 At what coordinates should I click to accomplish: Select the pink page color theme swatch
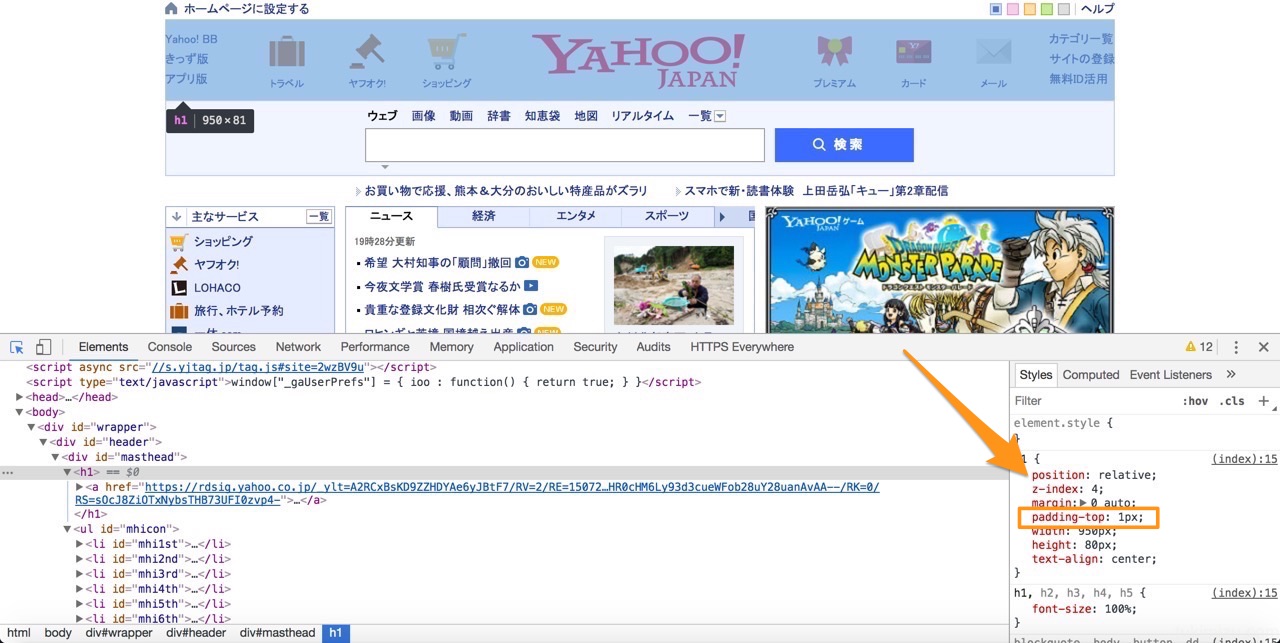coord(1013,9)
